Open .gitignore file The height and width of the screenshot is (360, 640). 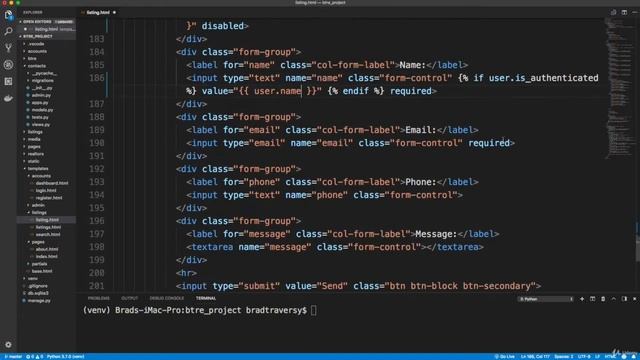[38, 286]
